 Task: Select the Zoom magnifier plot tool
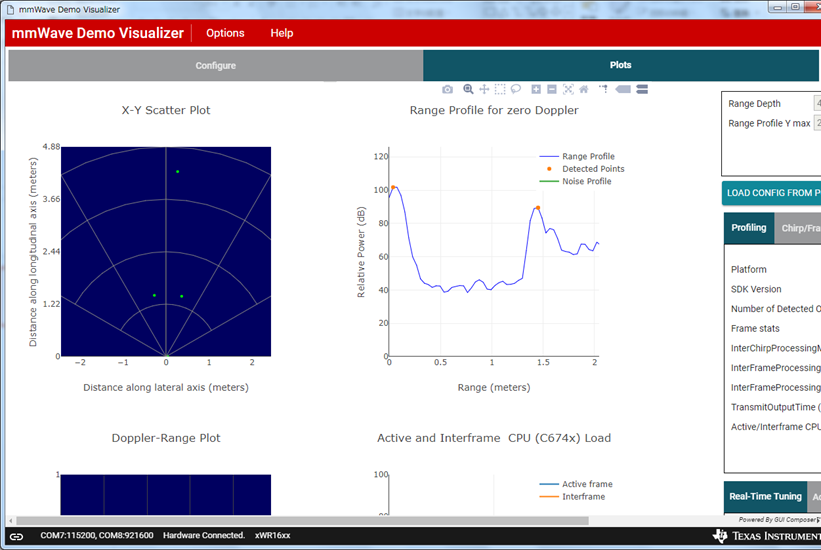pos(468,90)
